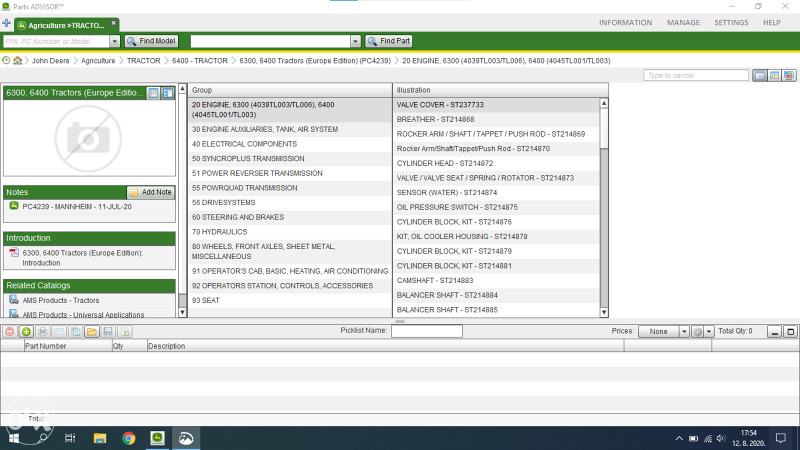
Task: Open picklist with the yellow folder icon
Action: click(x=91, y=332)
